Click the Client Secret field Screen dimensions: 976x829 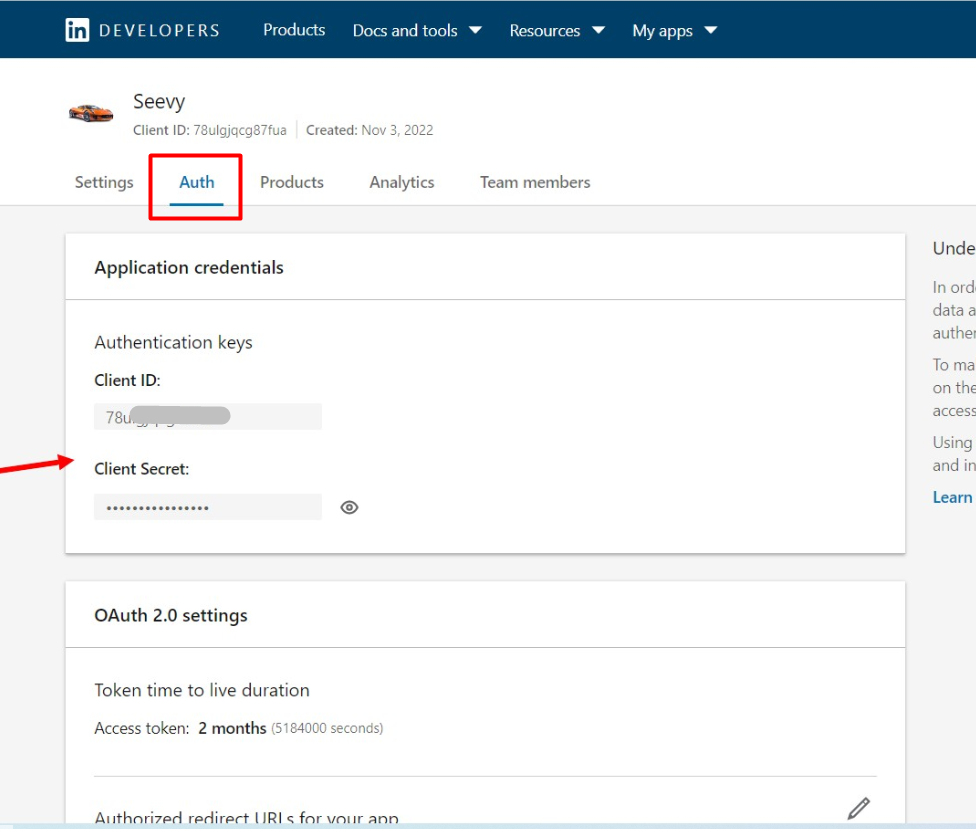pos(208,507)
